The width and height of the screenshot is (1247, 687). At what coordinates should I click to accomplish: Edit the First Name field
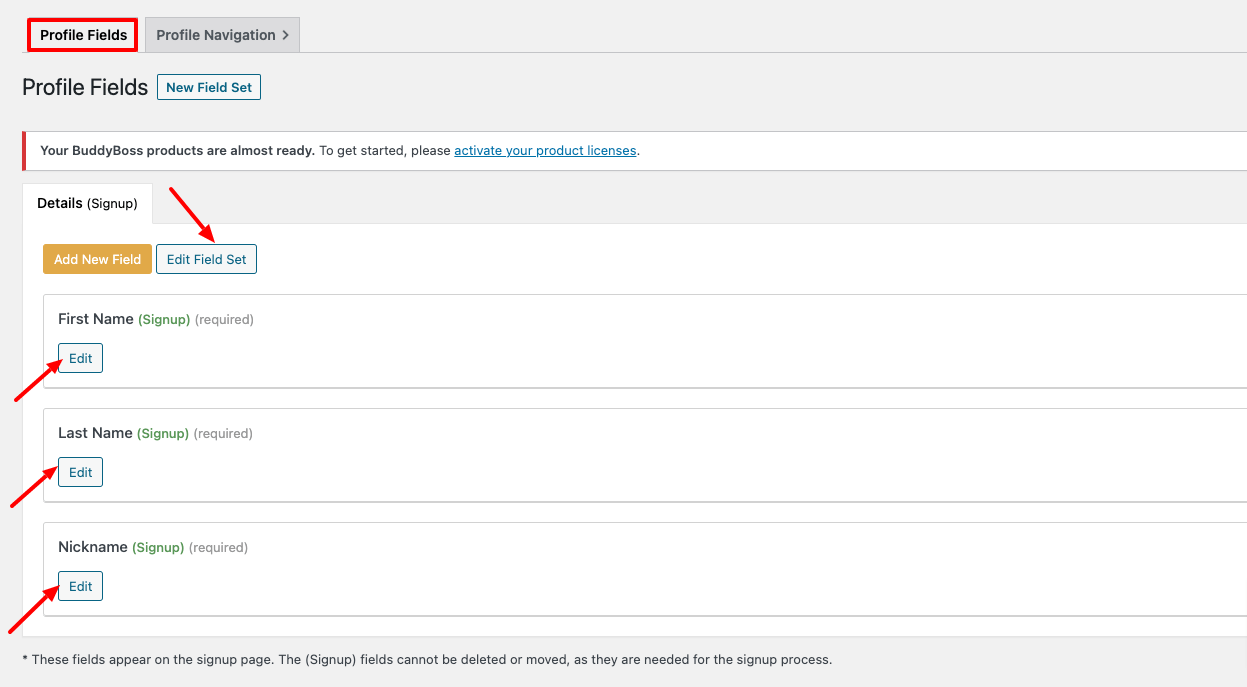pyautogui.click(x=80, y=358)
